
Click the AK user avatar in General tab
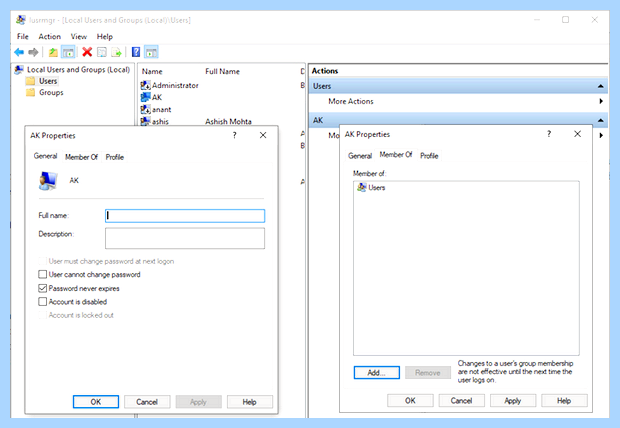coord(48,181)
